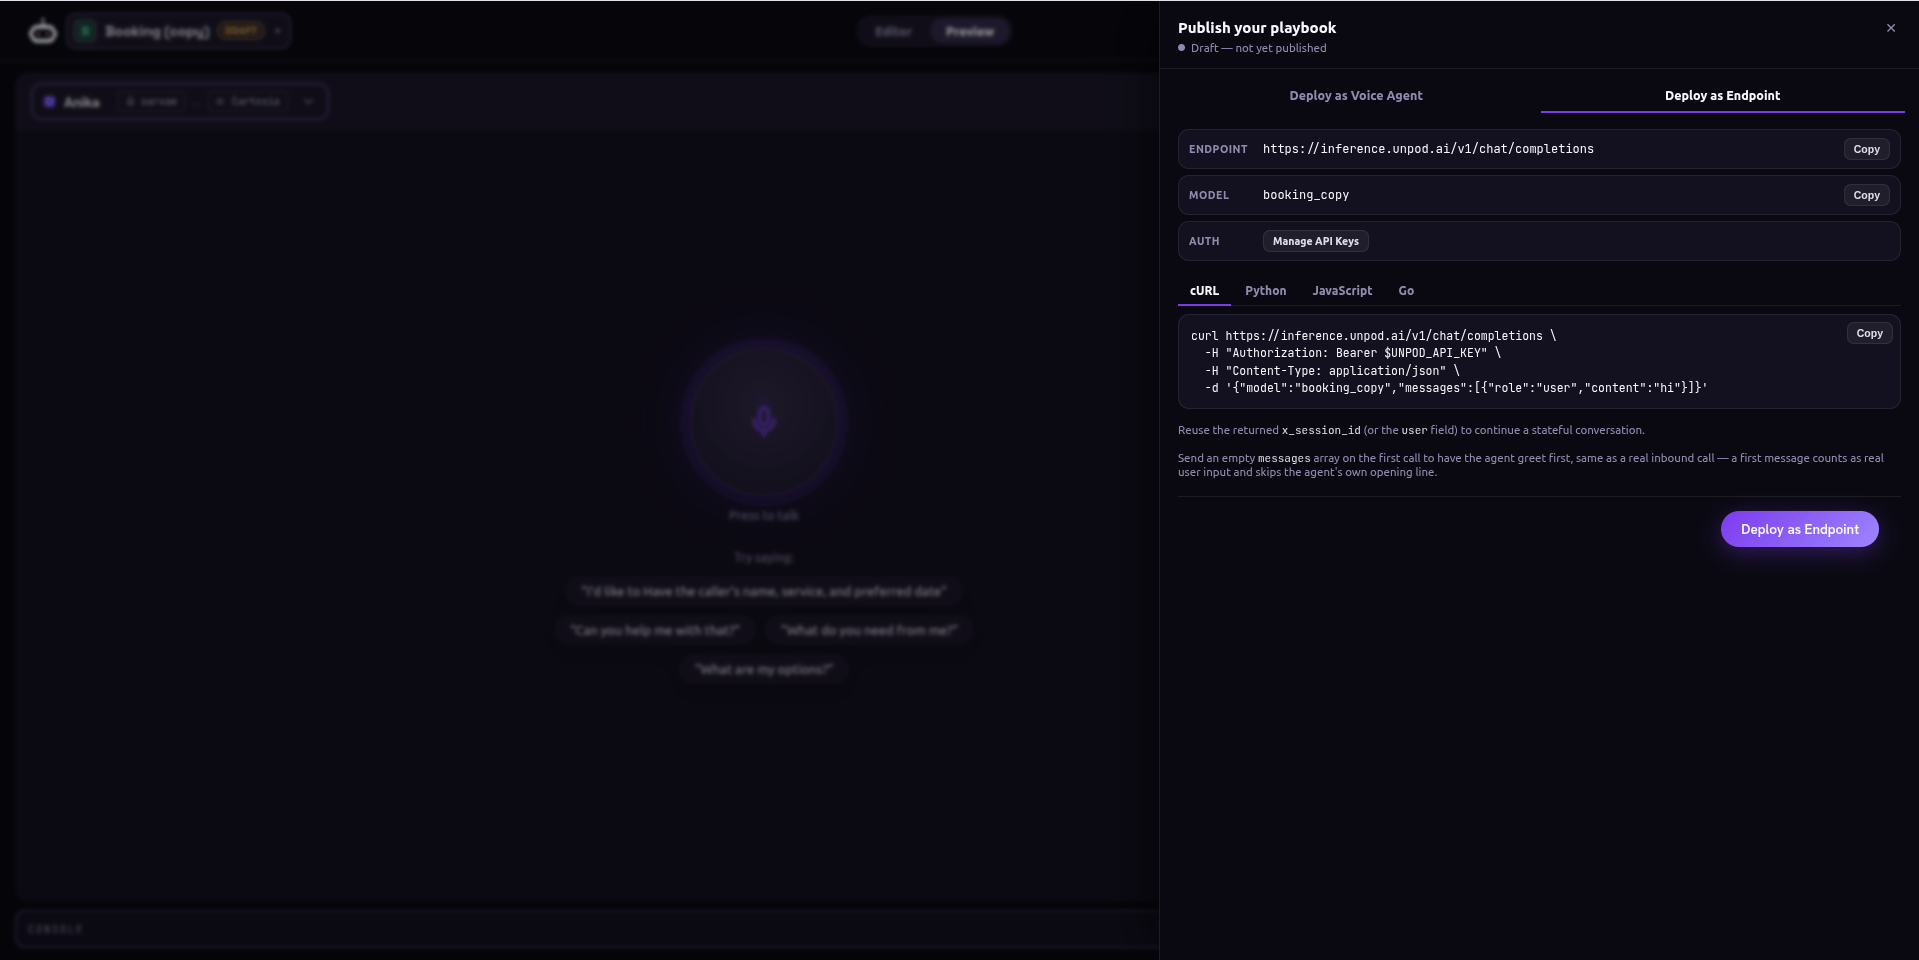Click the microphone Press to talk icon
1919x960 pixels.
point(764,421)
